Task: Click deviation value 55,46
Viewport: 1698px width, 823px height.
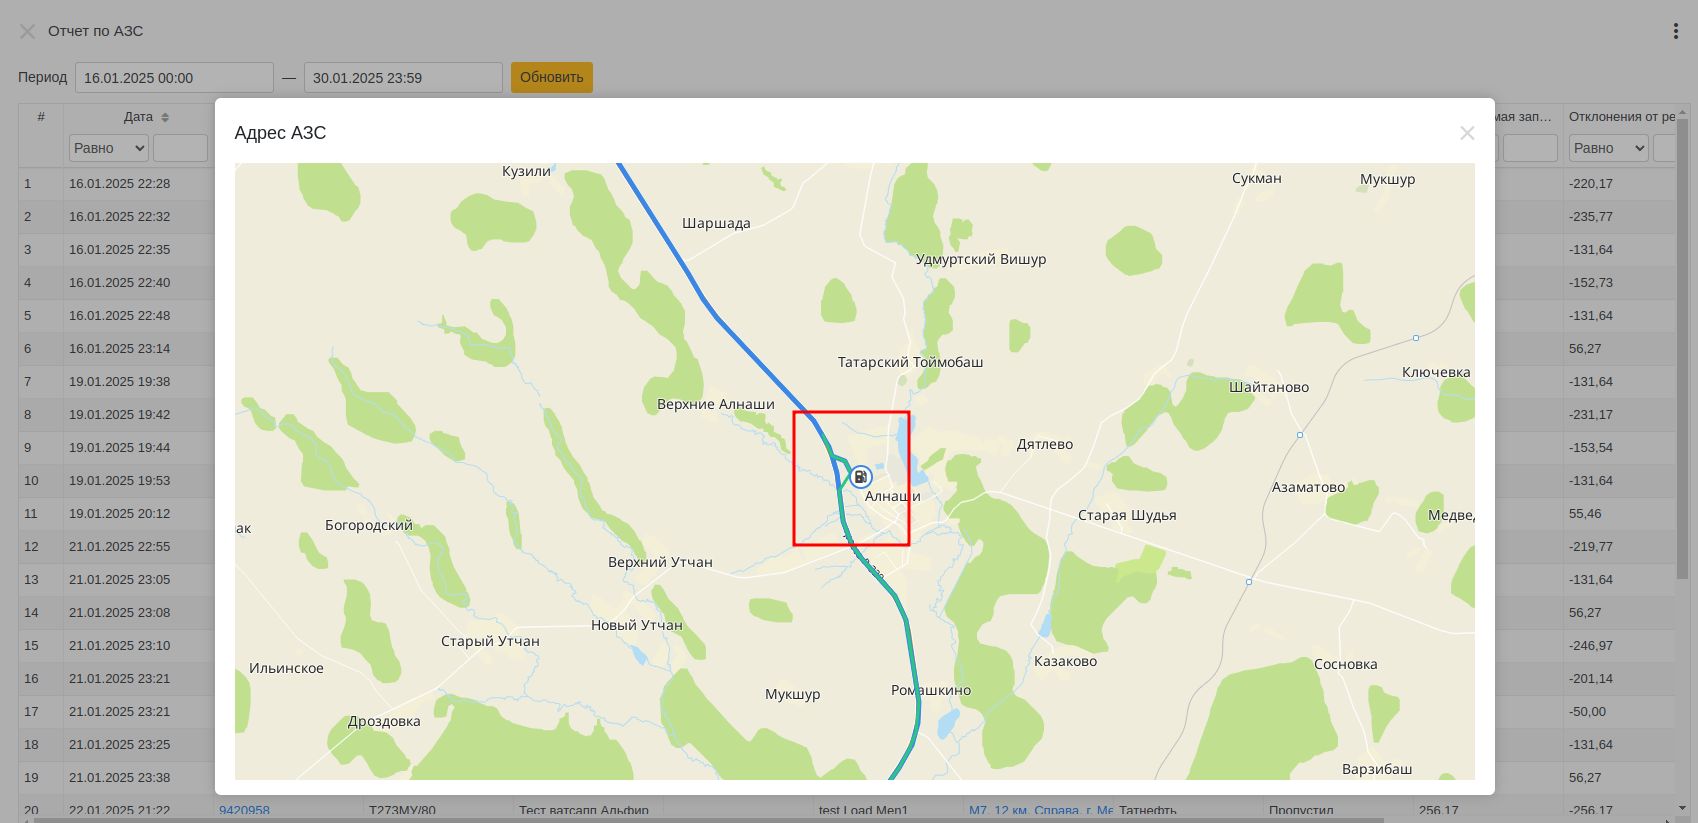Action: tap(1585, 514)
